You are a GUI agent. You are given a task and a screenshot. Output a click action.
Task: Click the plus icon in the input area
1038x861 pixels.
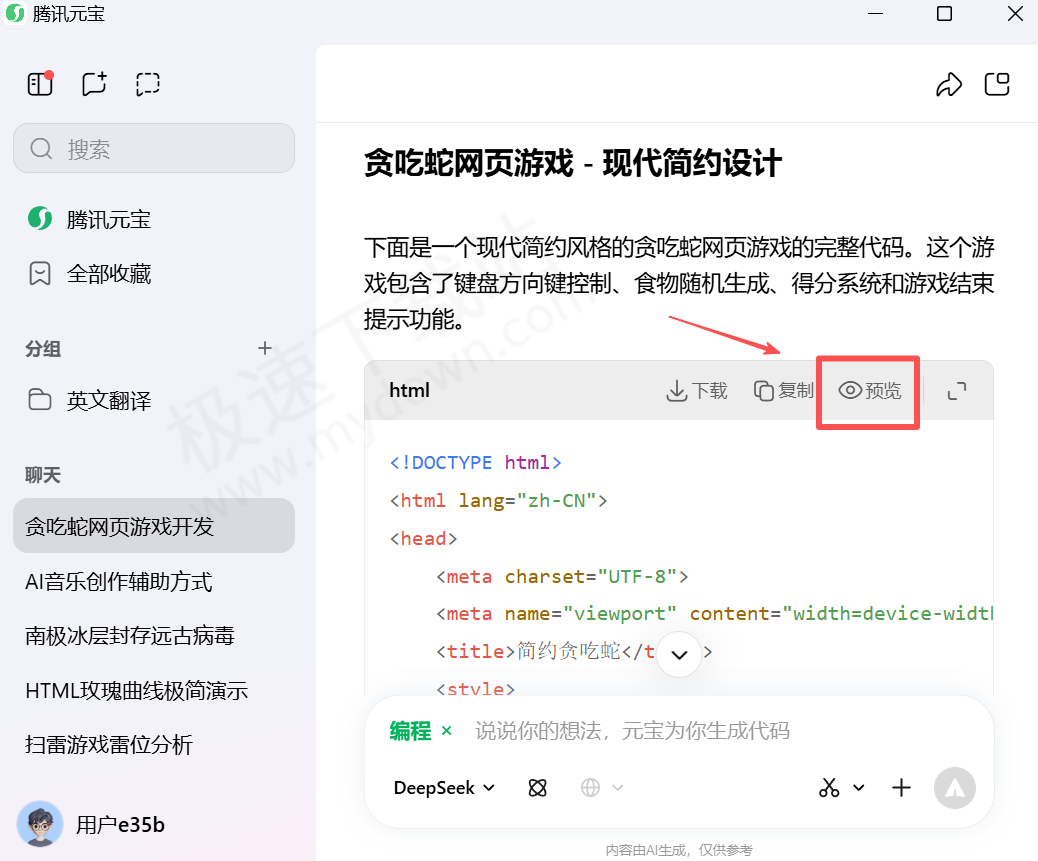pos(901,788)
